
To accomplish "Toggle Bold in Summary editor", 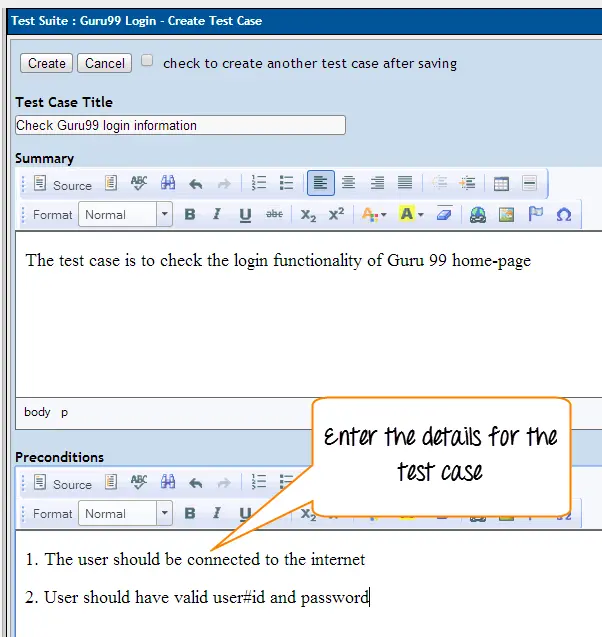I will 190,214.
